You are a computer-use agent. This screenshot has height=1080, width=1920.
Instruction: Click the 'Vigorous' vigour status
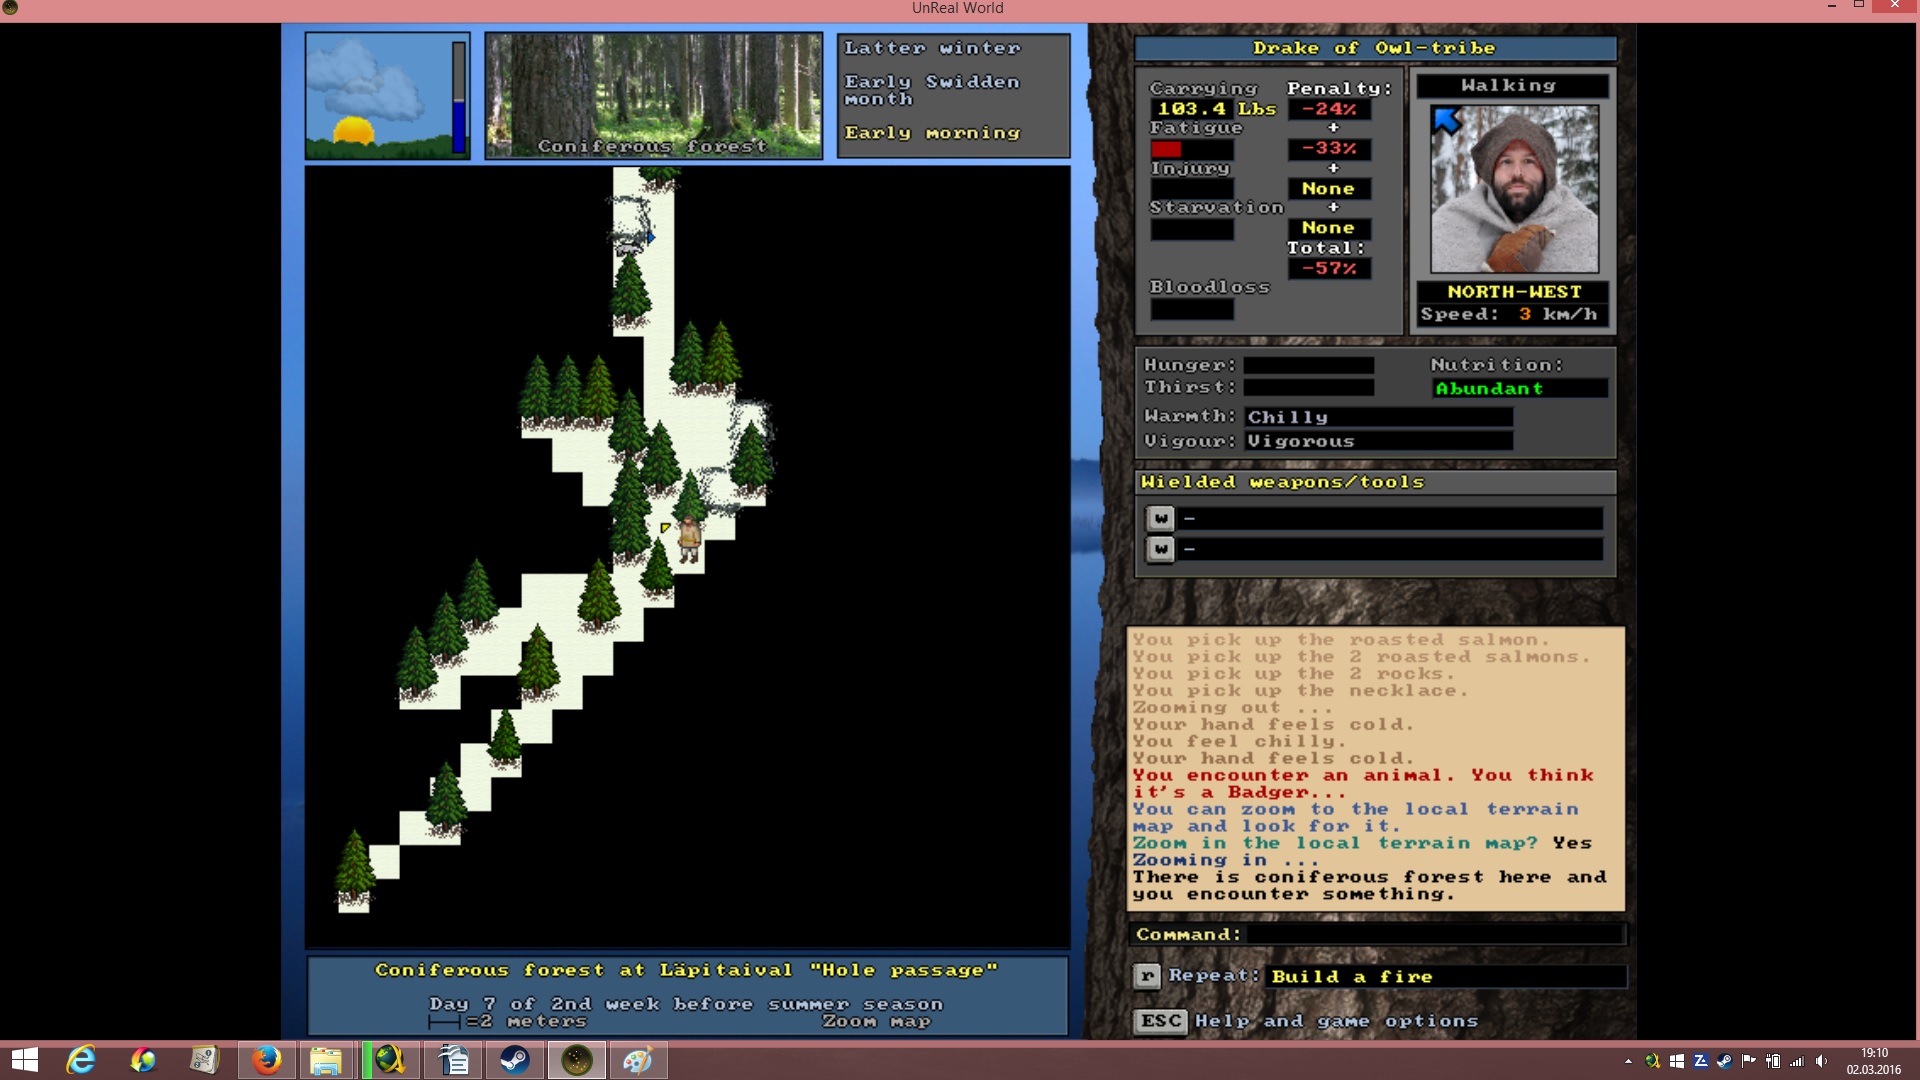tap(1378, 441)
